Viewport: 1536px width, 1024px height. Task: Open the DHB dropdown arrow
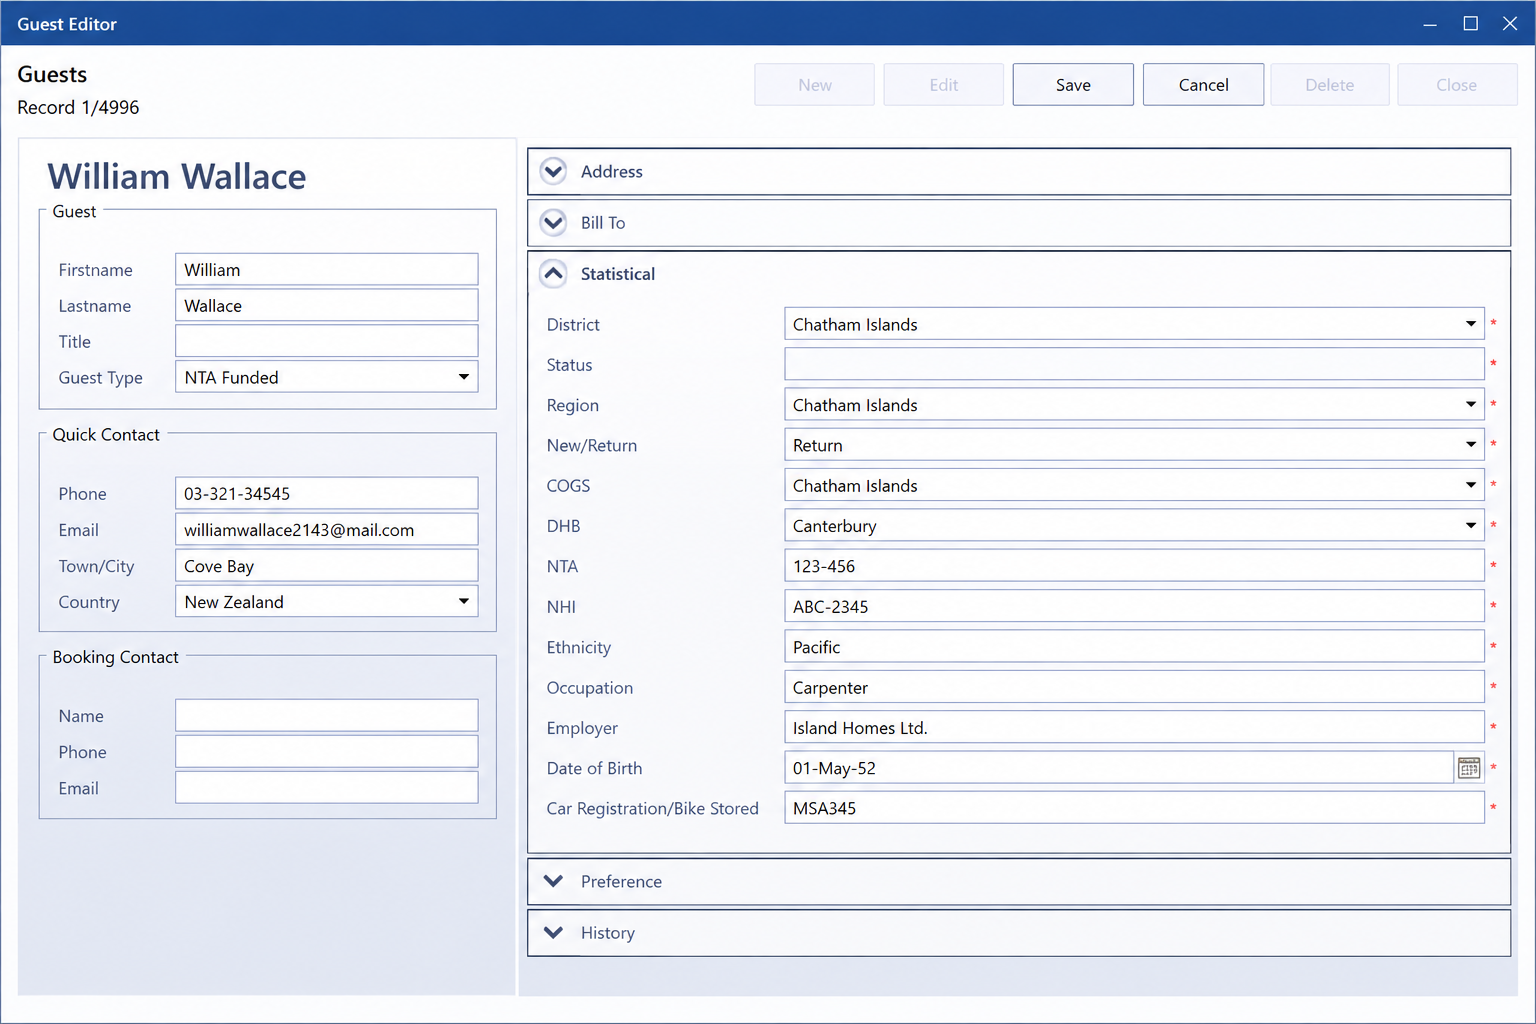tap(1470, 526)
